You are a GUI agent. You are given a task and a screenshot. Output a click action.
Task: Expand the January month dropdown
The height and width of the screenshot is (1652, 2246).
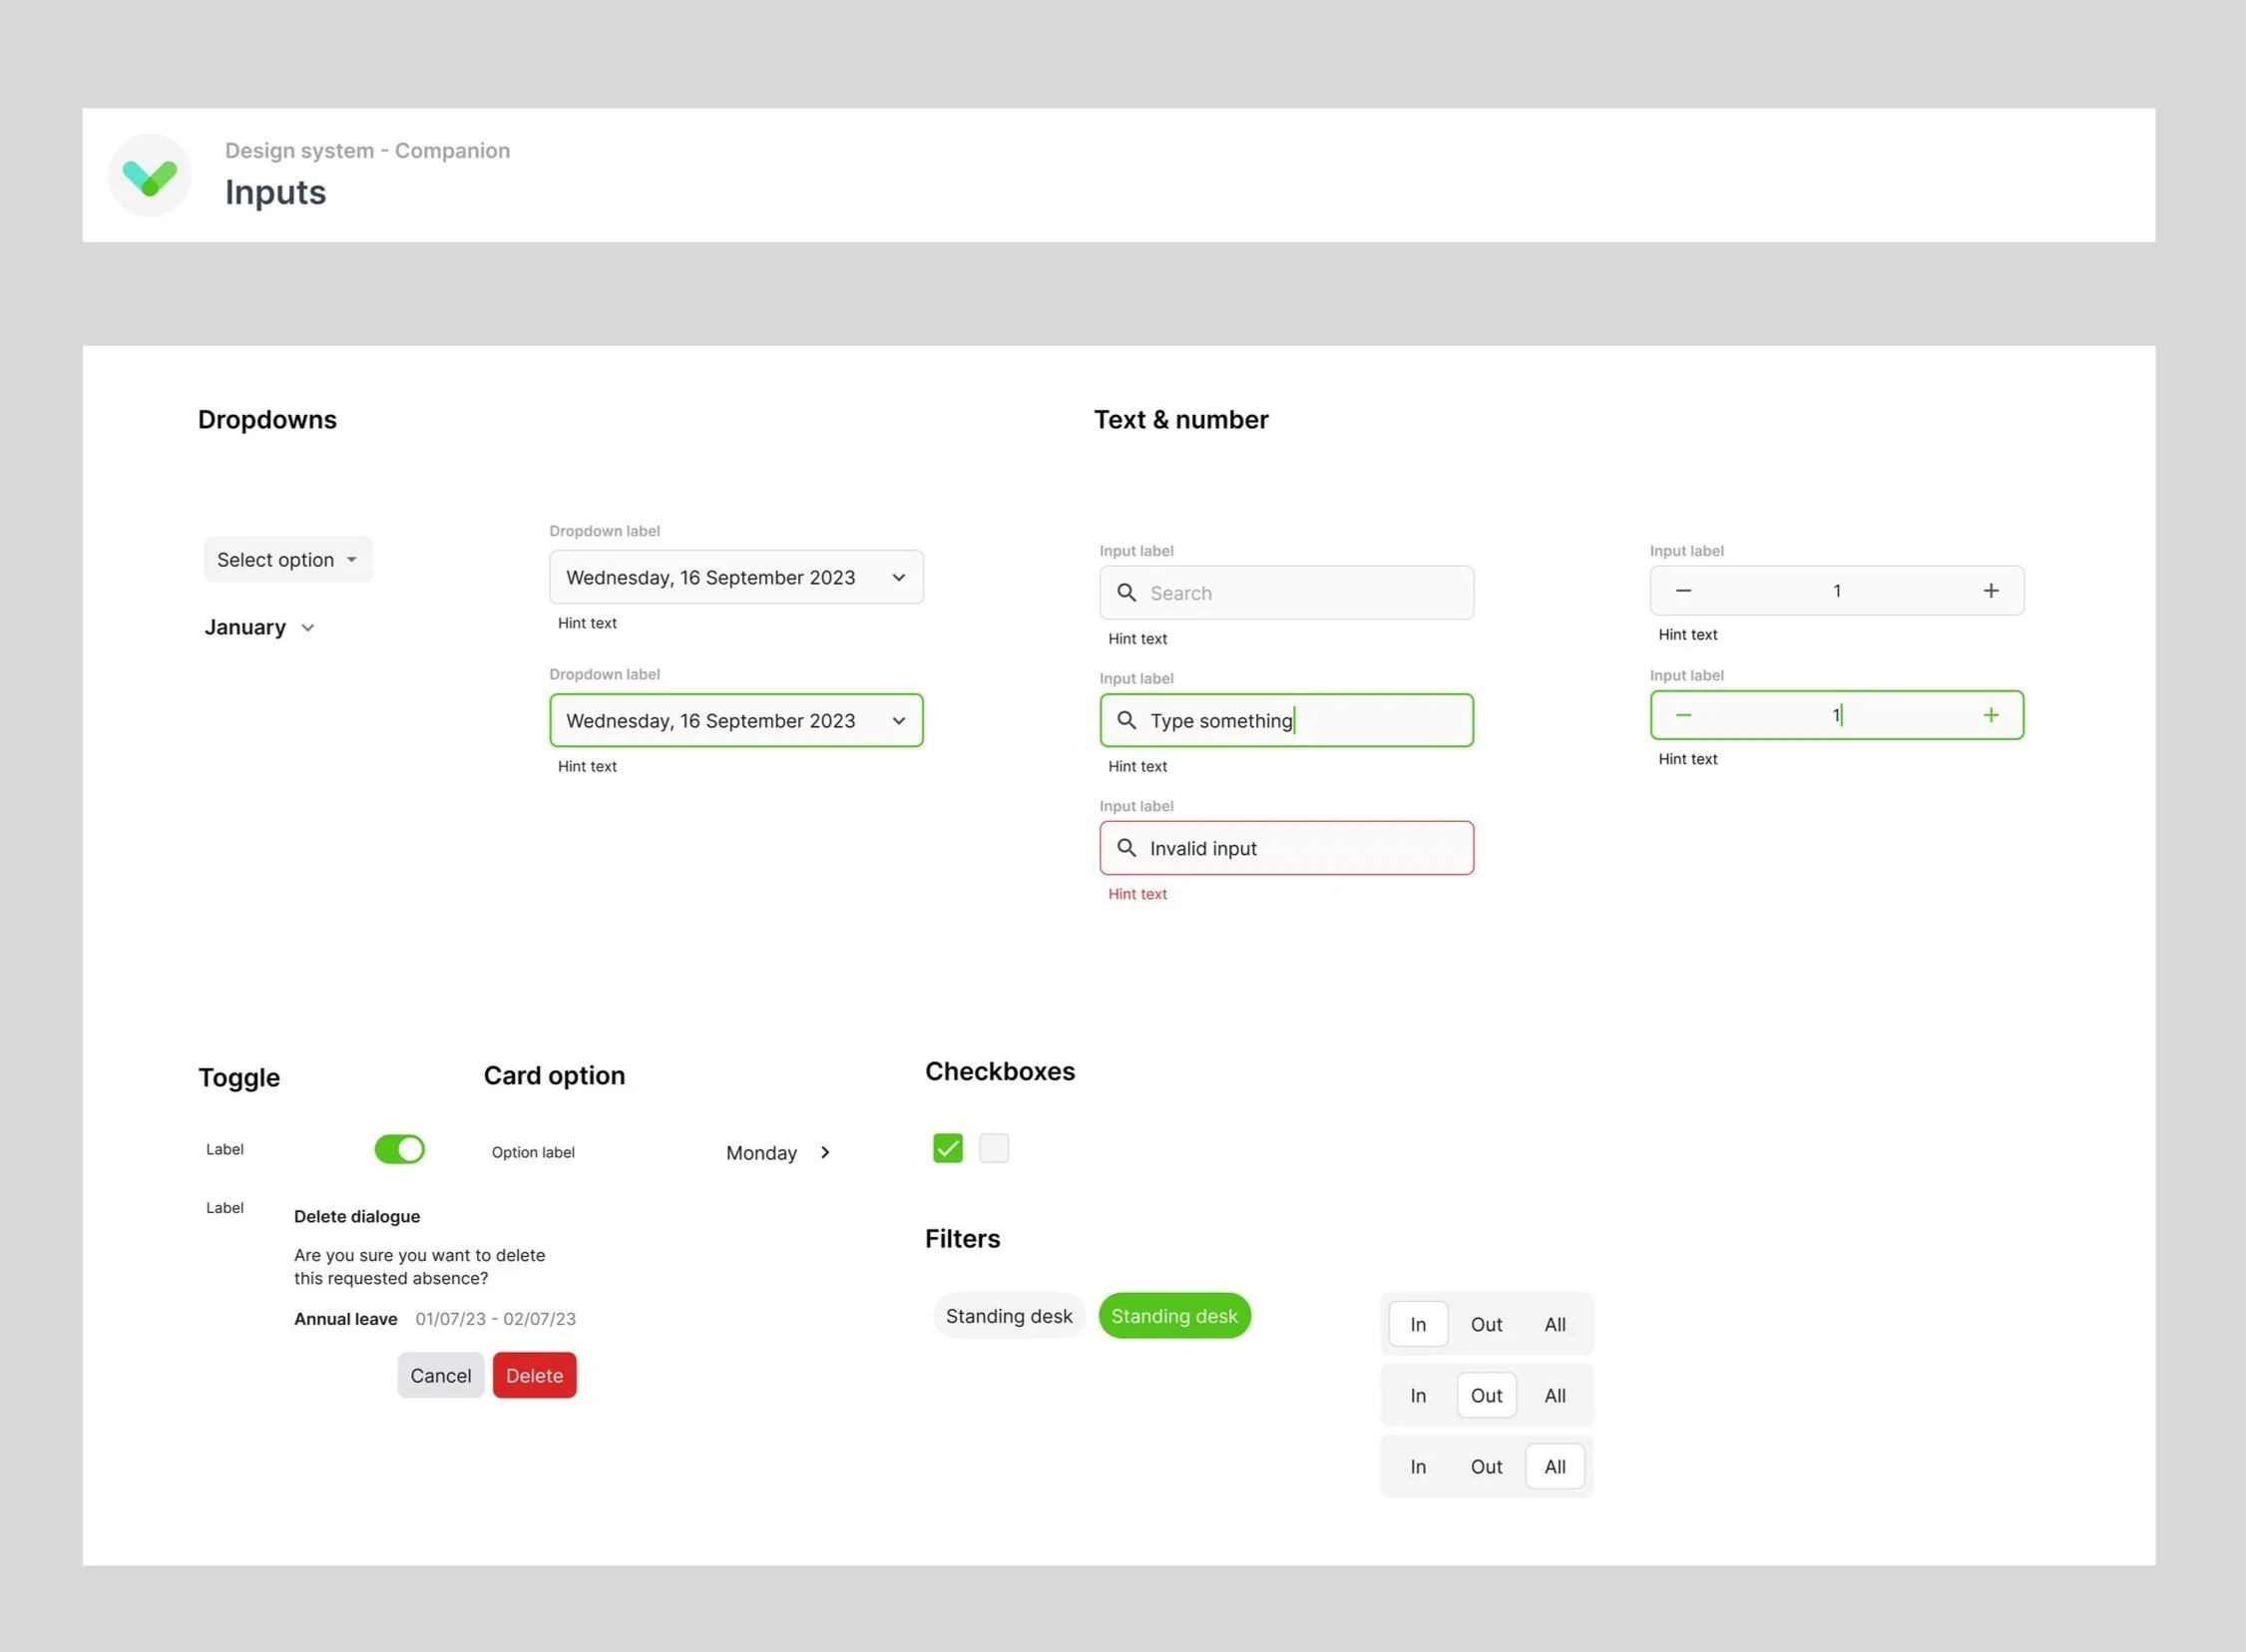pyautogui.click(x=260, y=627)
